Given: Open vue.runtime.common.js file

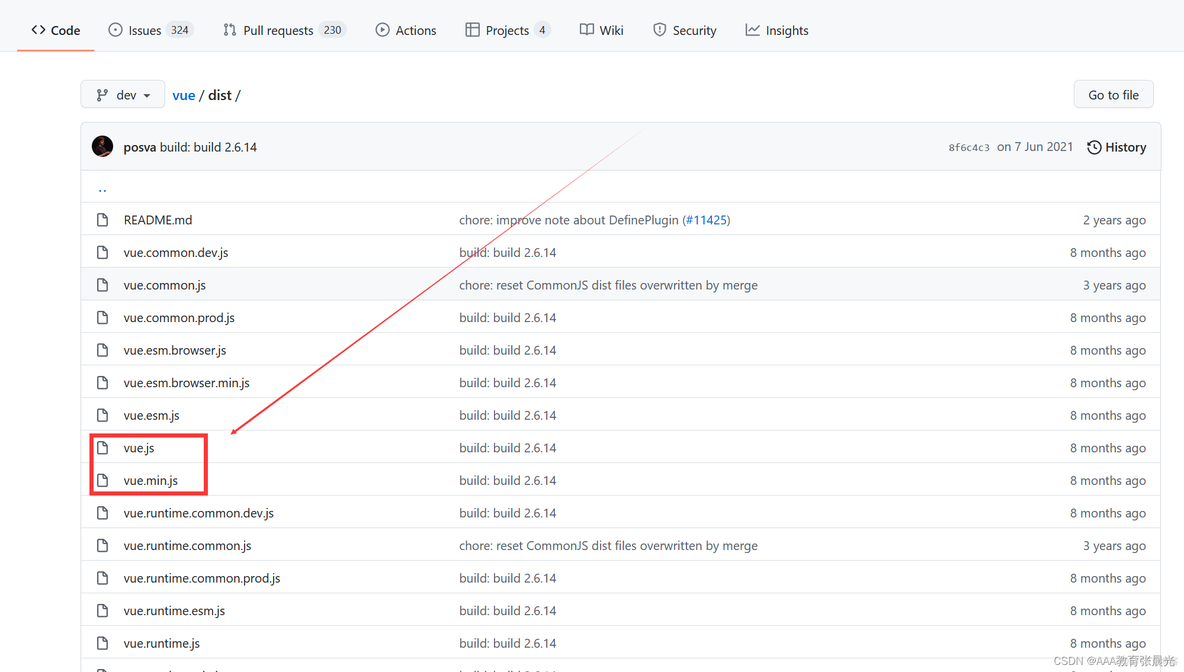Looking at the screenshot, I should coord(187,545).
